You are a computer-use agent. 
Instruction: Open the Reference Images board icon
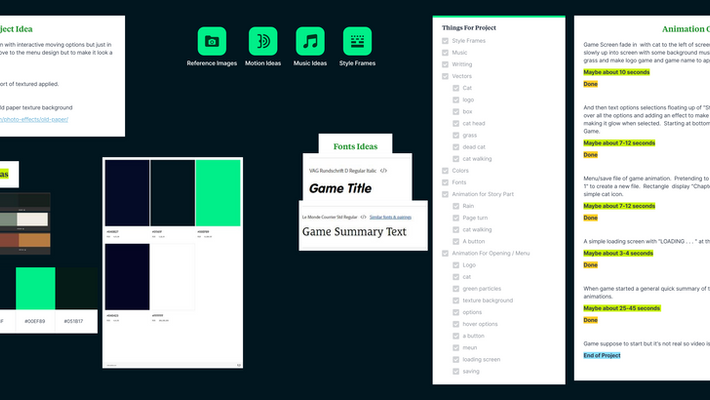[212, 41]
